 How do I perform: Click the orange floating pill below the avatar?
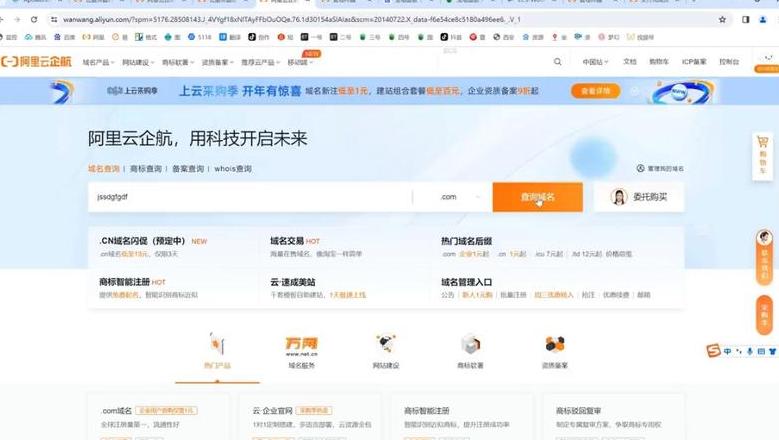click(764, 315)
